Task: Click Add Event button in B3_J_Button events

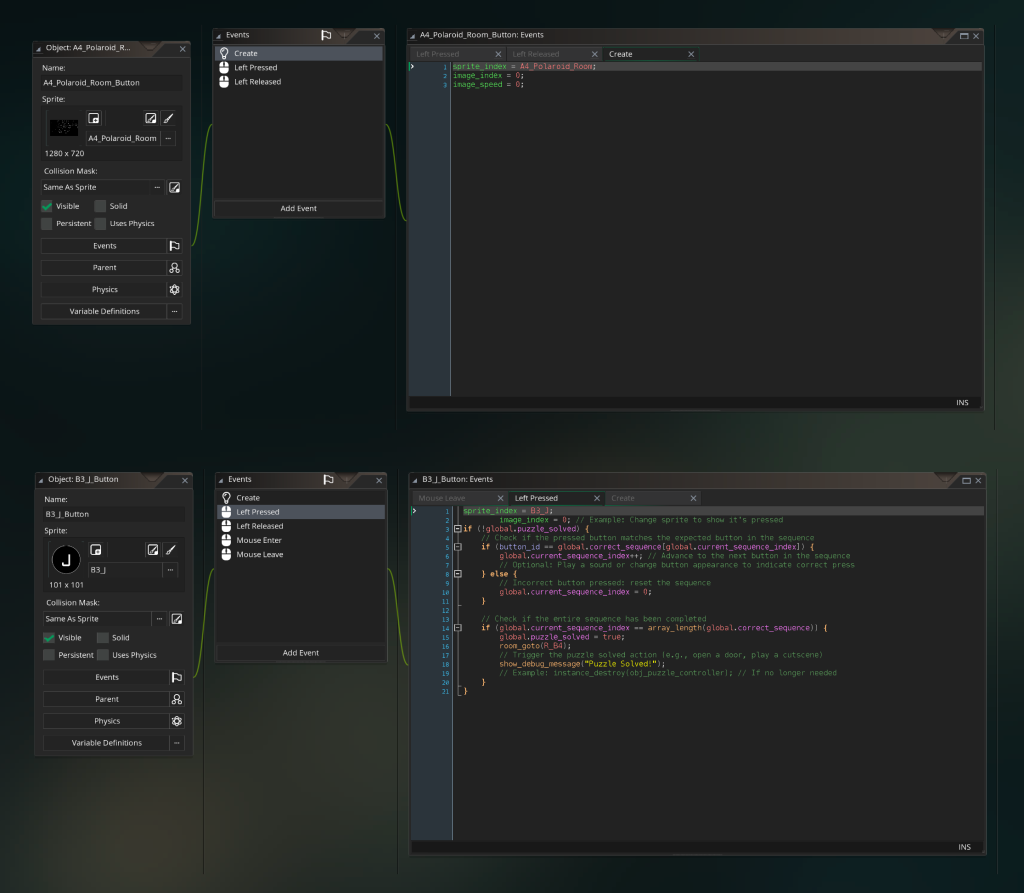Action: (301, 653)
